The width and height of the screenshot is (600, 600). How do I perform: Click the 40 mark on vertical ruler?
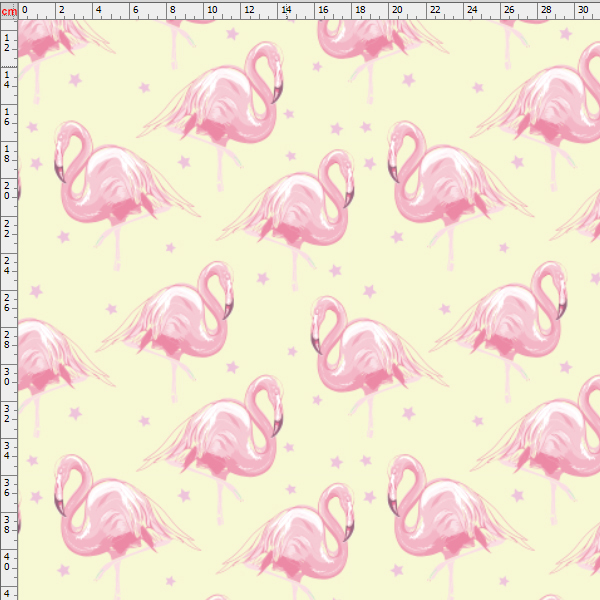[7, 562]
